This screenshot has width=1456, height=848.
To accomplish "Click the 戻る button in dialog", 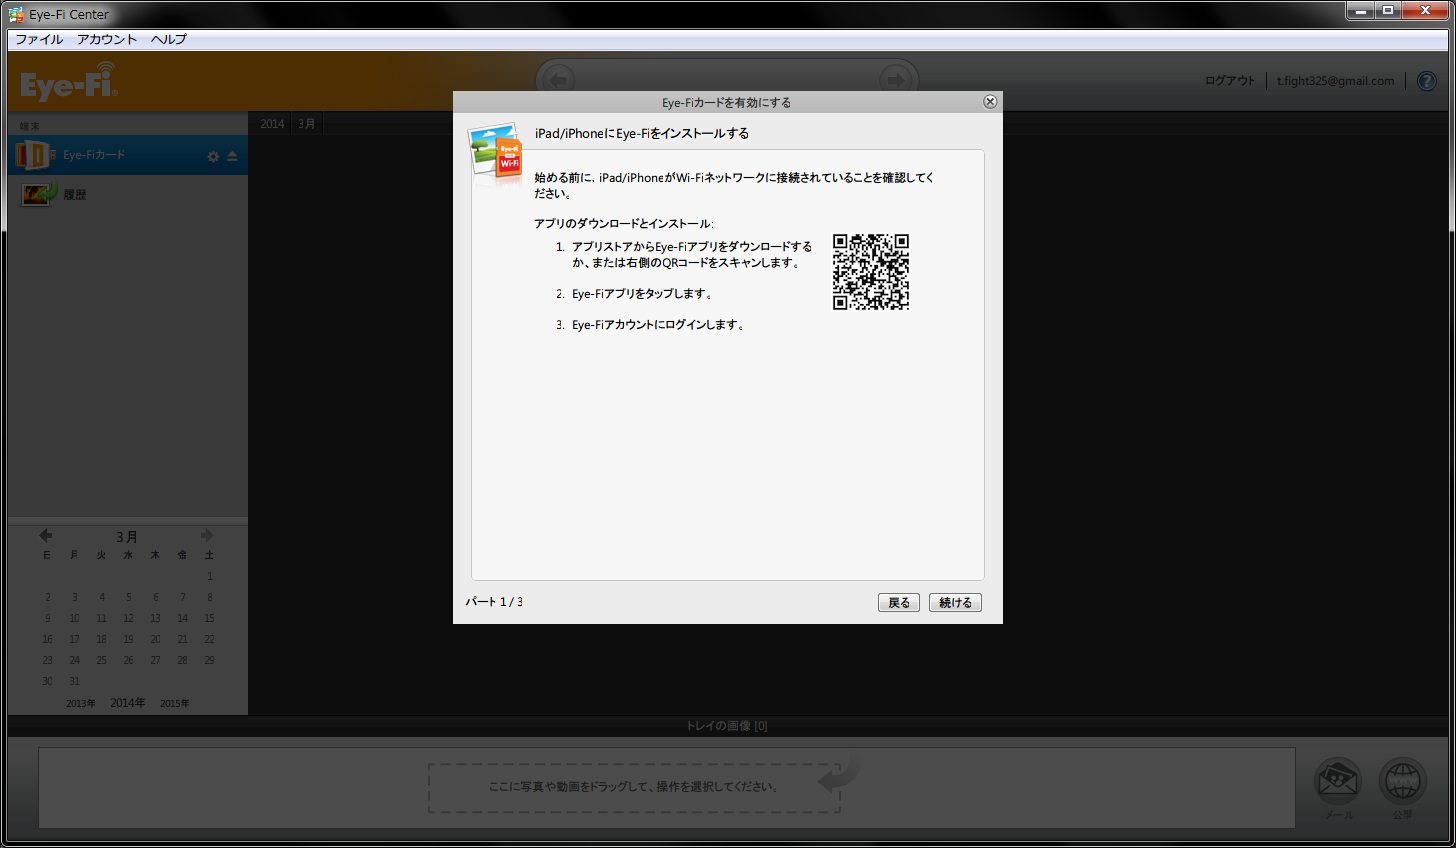I will click(x=899, y=602).
